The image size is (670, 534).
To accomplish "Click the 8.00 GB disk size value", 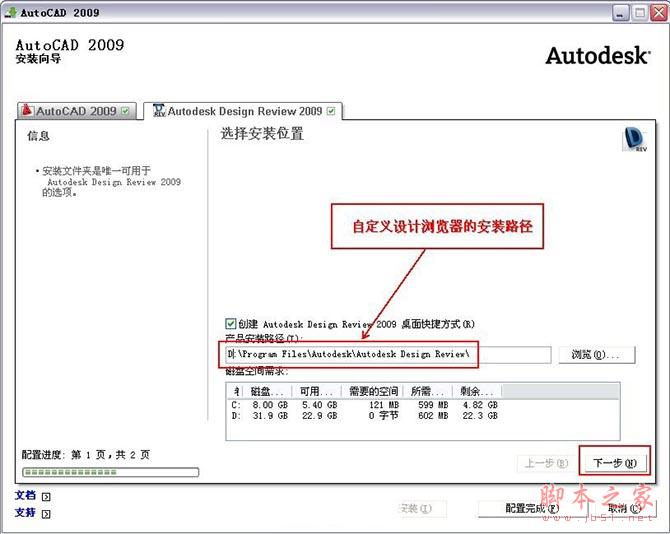I will (x=270, y=405).
